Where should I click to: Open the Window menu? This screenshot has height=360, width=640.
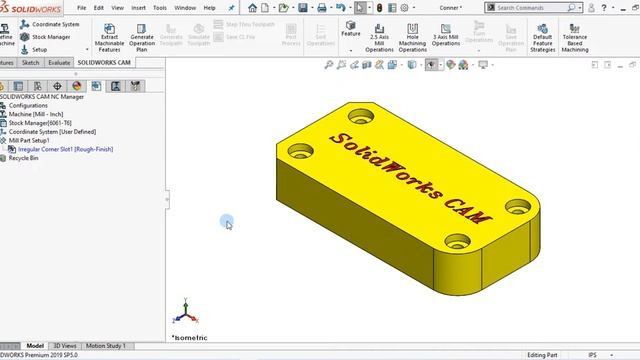point(185,8)
